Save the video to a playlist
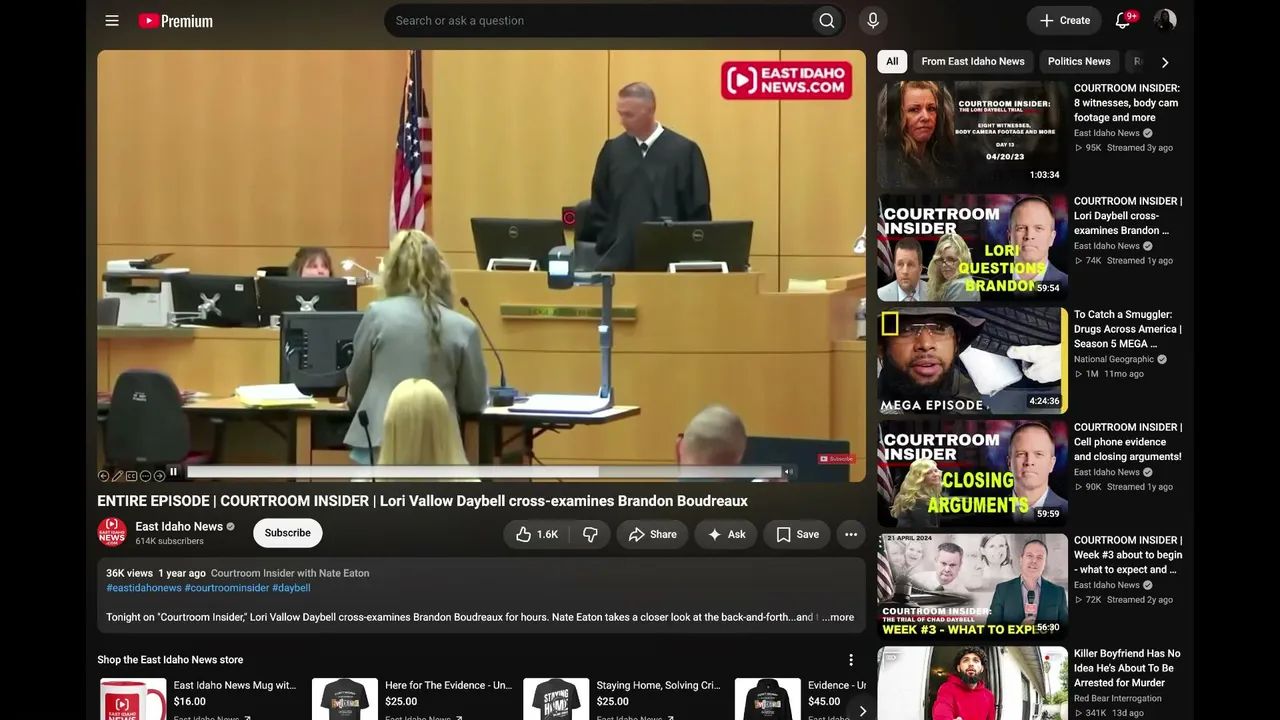This screenshot has height=720, width=1280. (798, 534)
